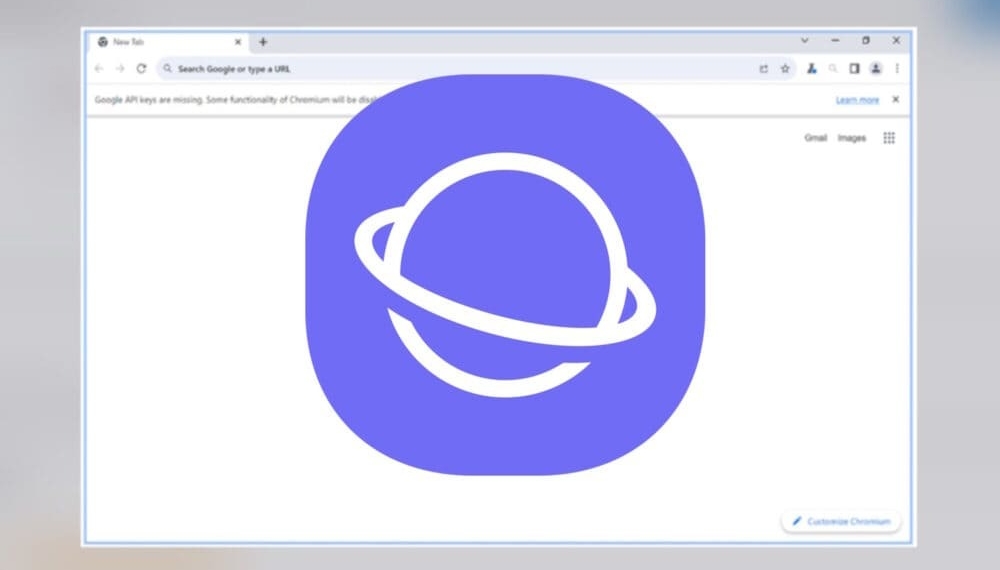Select the New Tab tab
This screenshot has height=570, width=1000.
pyautogui.click(x=160, y=42)
